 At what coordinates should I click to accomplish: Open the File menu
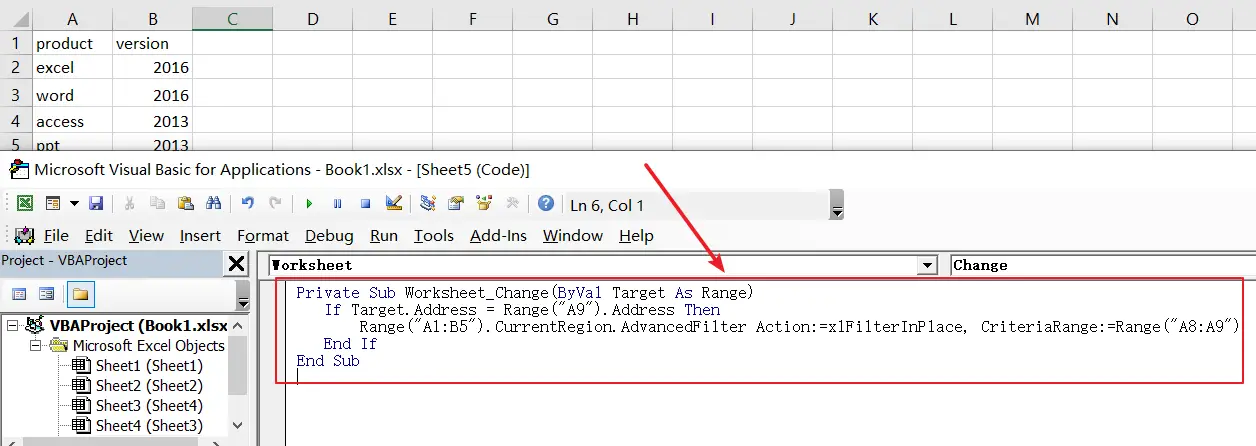pos(56,236)
